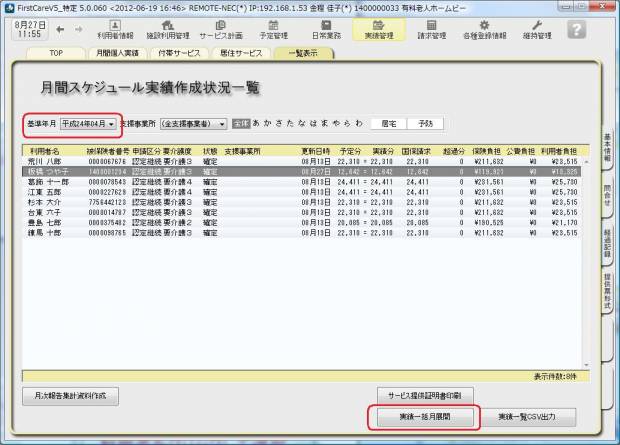Click the 維持管理 wrench icon
Viewport: 620px width, 445px height.
click(537, 28)
